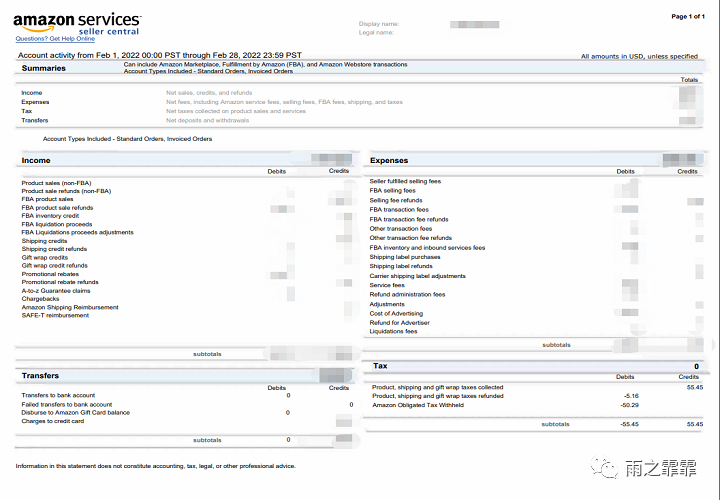Click the 'Account activity from Feb 1, 2022' heading
This screenshot has height=500, width=720.
coord(160,55)
